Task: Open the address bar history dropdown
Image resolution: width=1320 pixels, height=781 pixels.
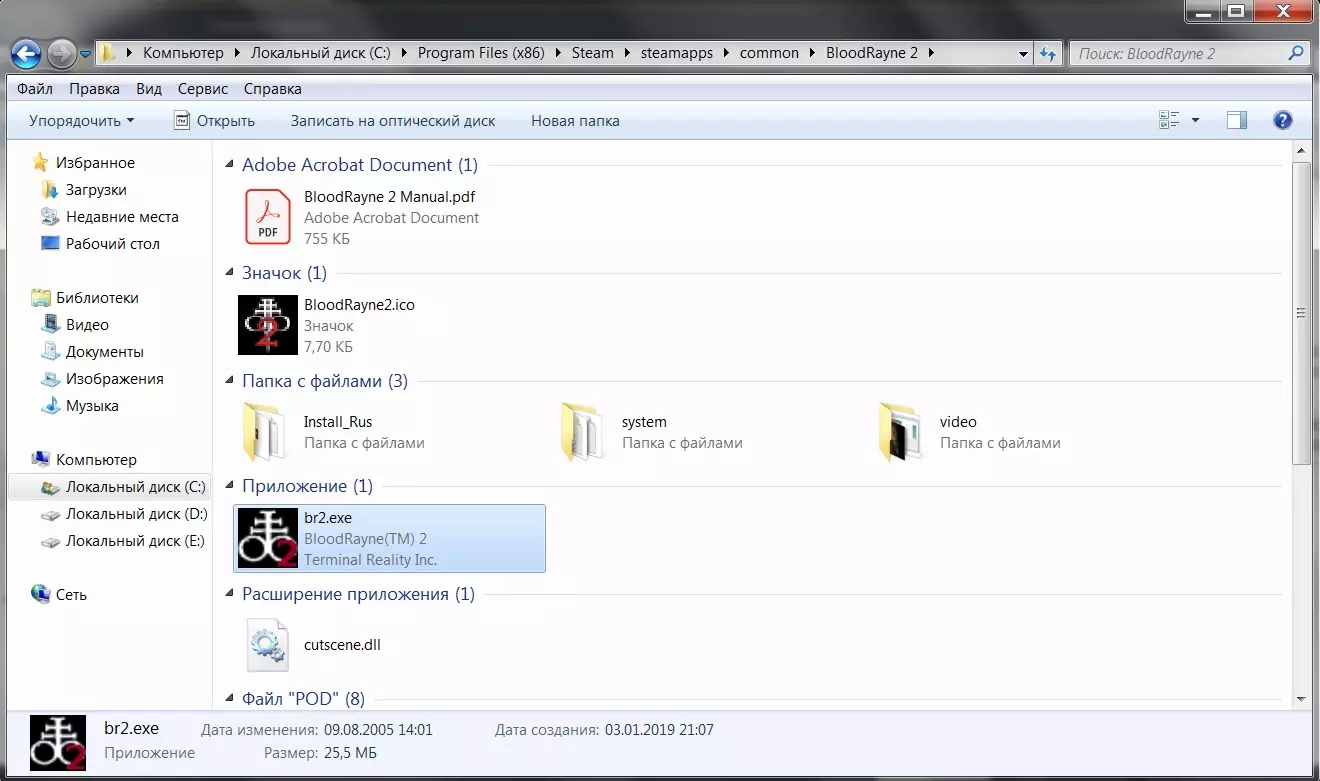Action: pyautogui.click(x=1024, y=53)
